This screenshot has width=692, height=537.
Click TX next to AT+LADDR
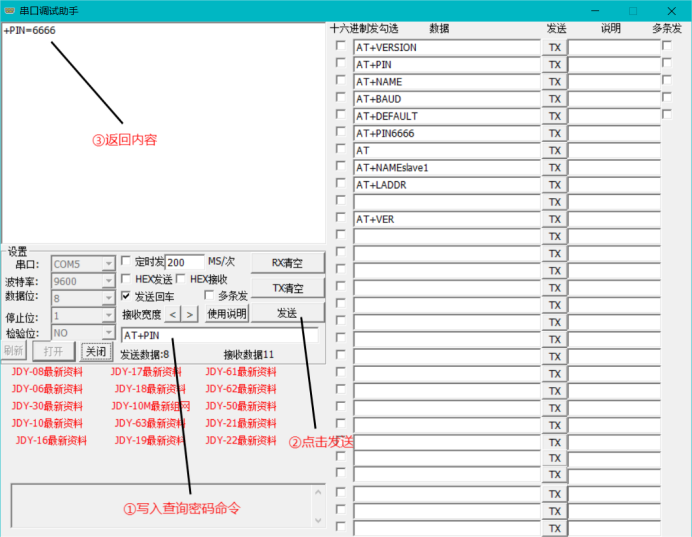coord(554,185)
